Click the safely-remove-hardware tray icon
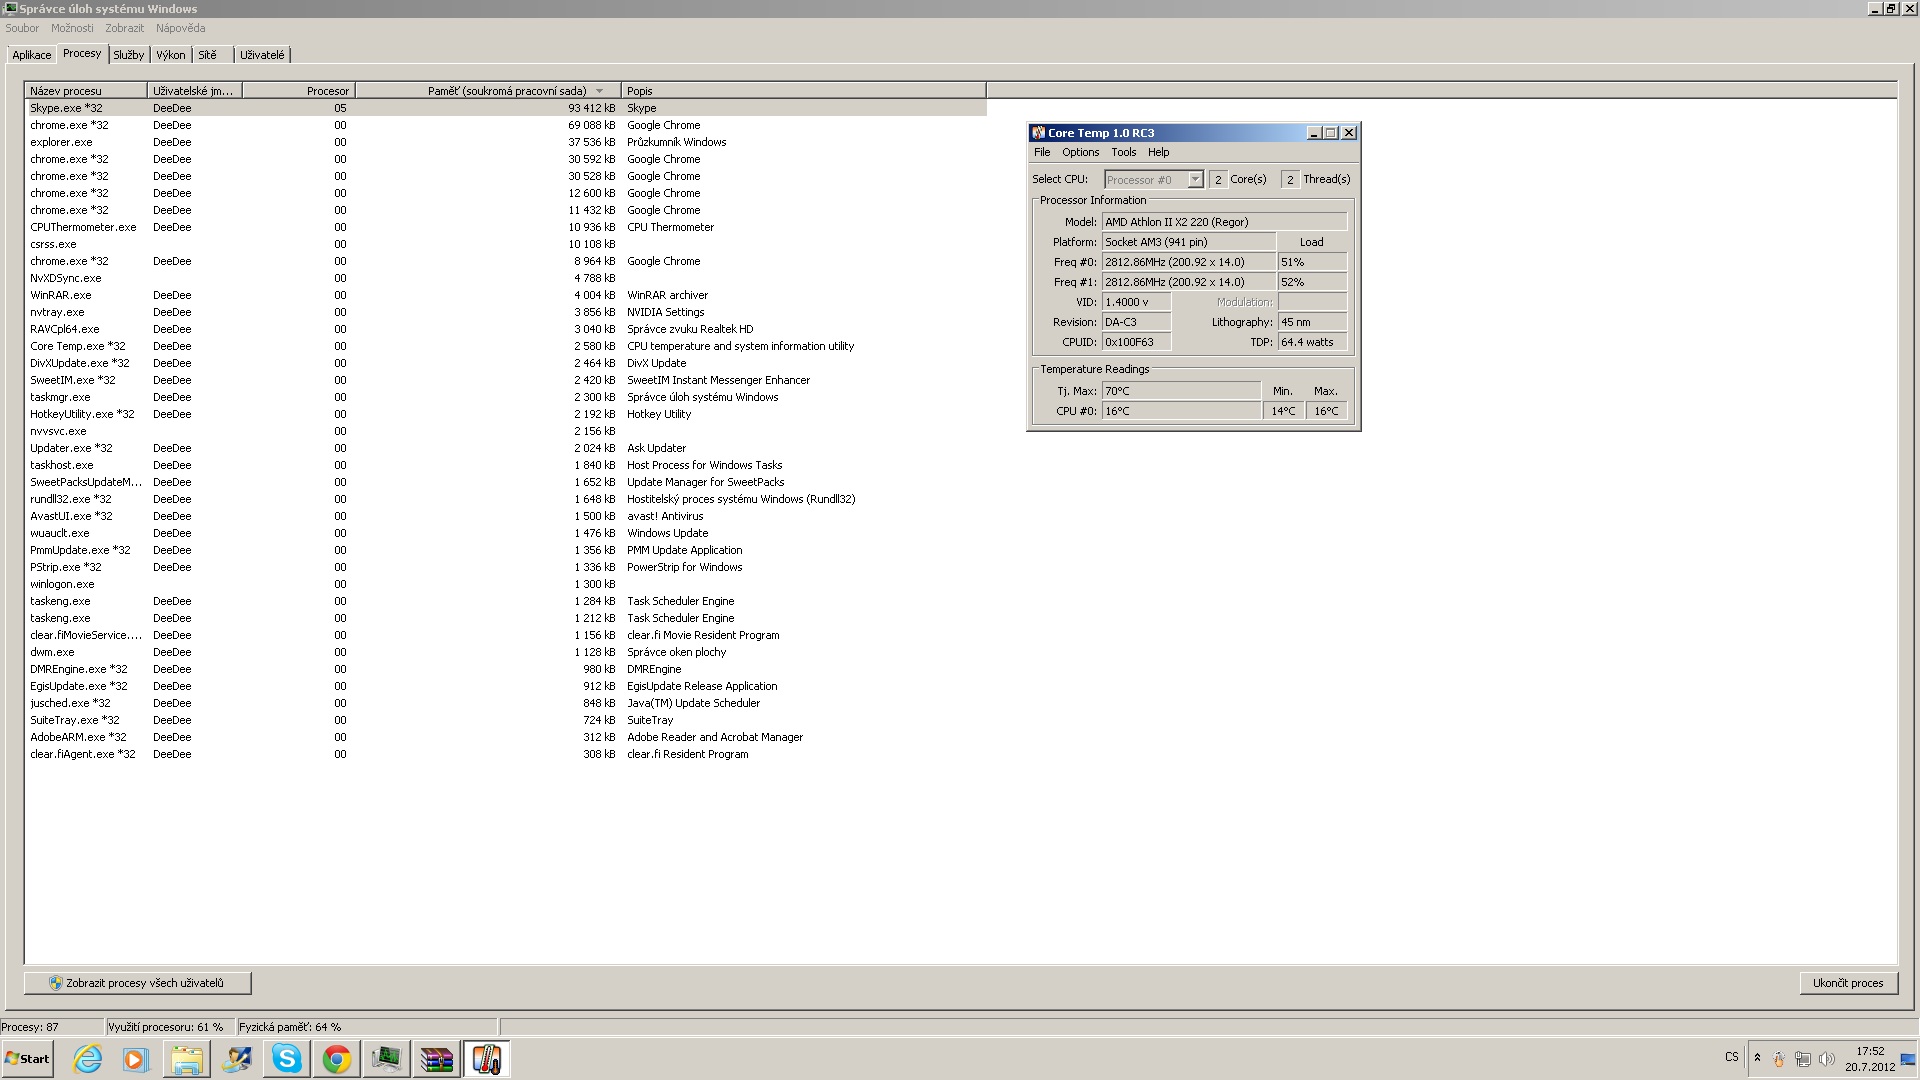 click(x=1779, y=1059)
